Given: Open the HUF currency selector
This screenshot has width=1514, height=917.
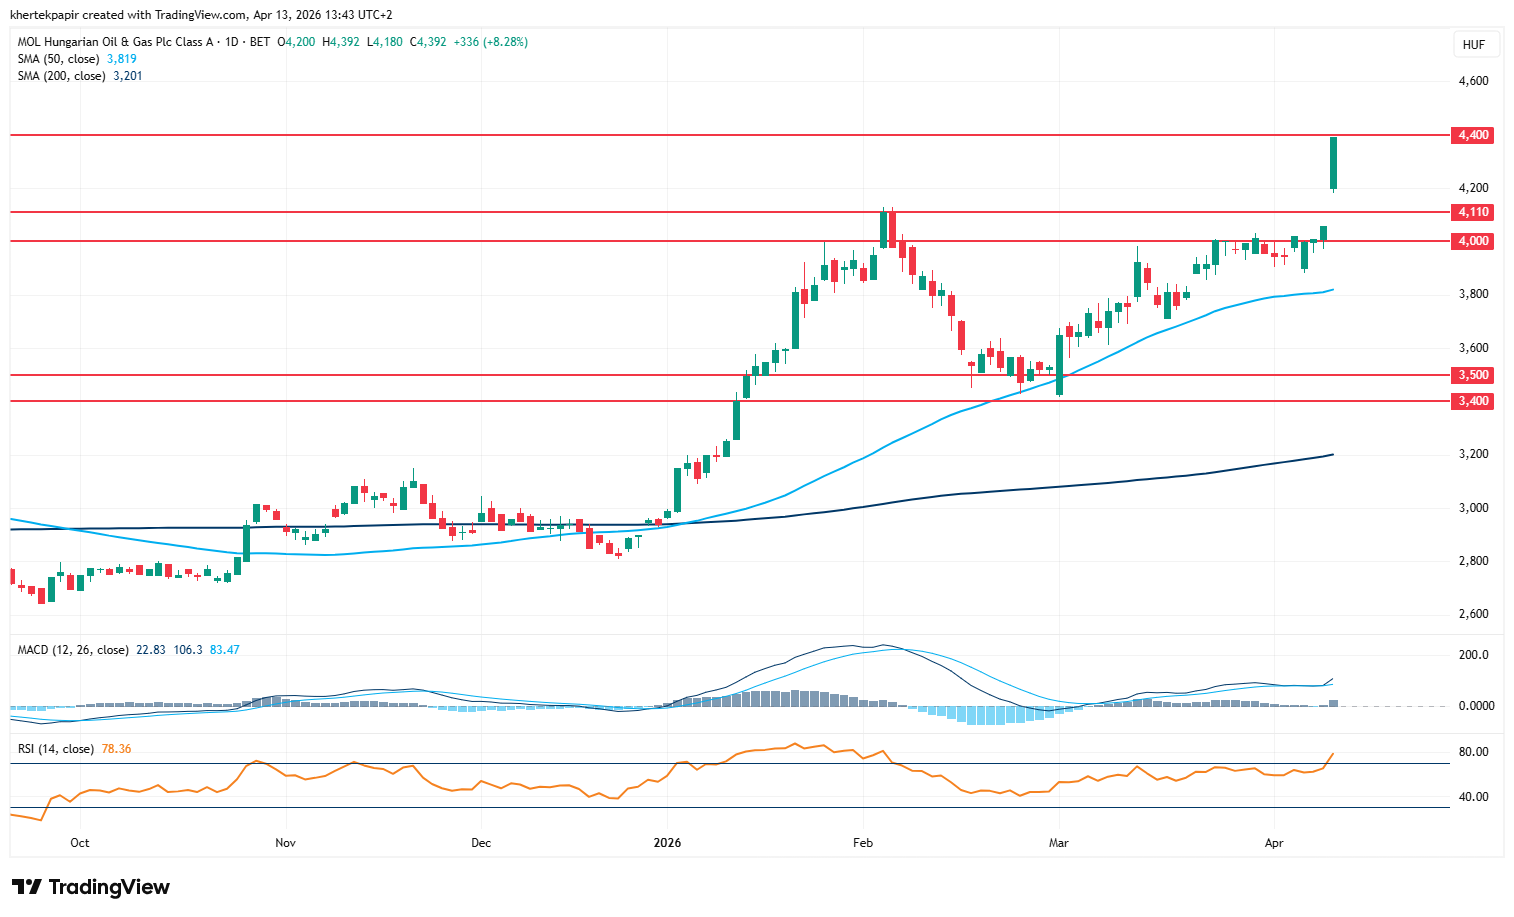Looking at the screenshot, I should (1473, 45).
